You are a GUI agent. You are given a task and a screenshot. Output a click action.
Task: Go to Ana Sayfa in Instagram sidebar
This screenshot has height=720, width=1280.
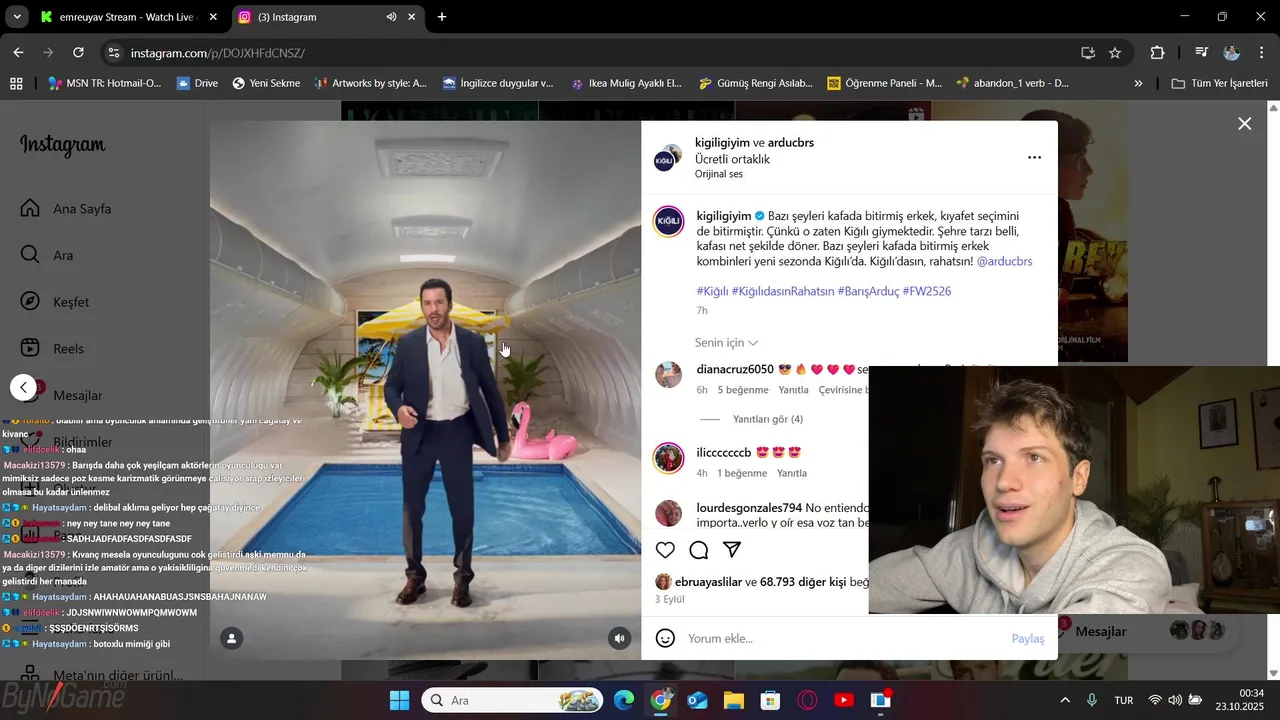click(x=67, y=209)
